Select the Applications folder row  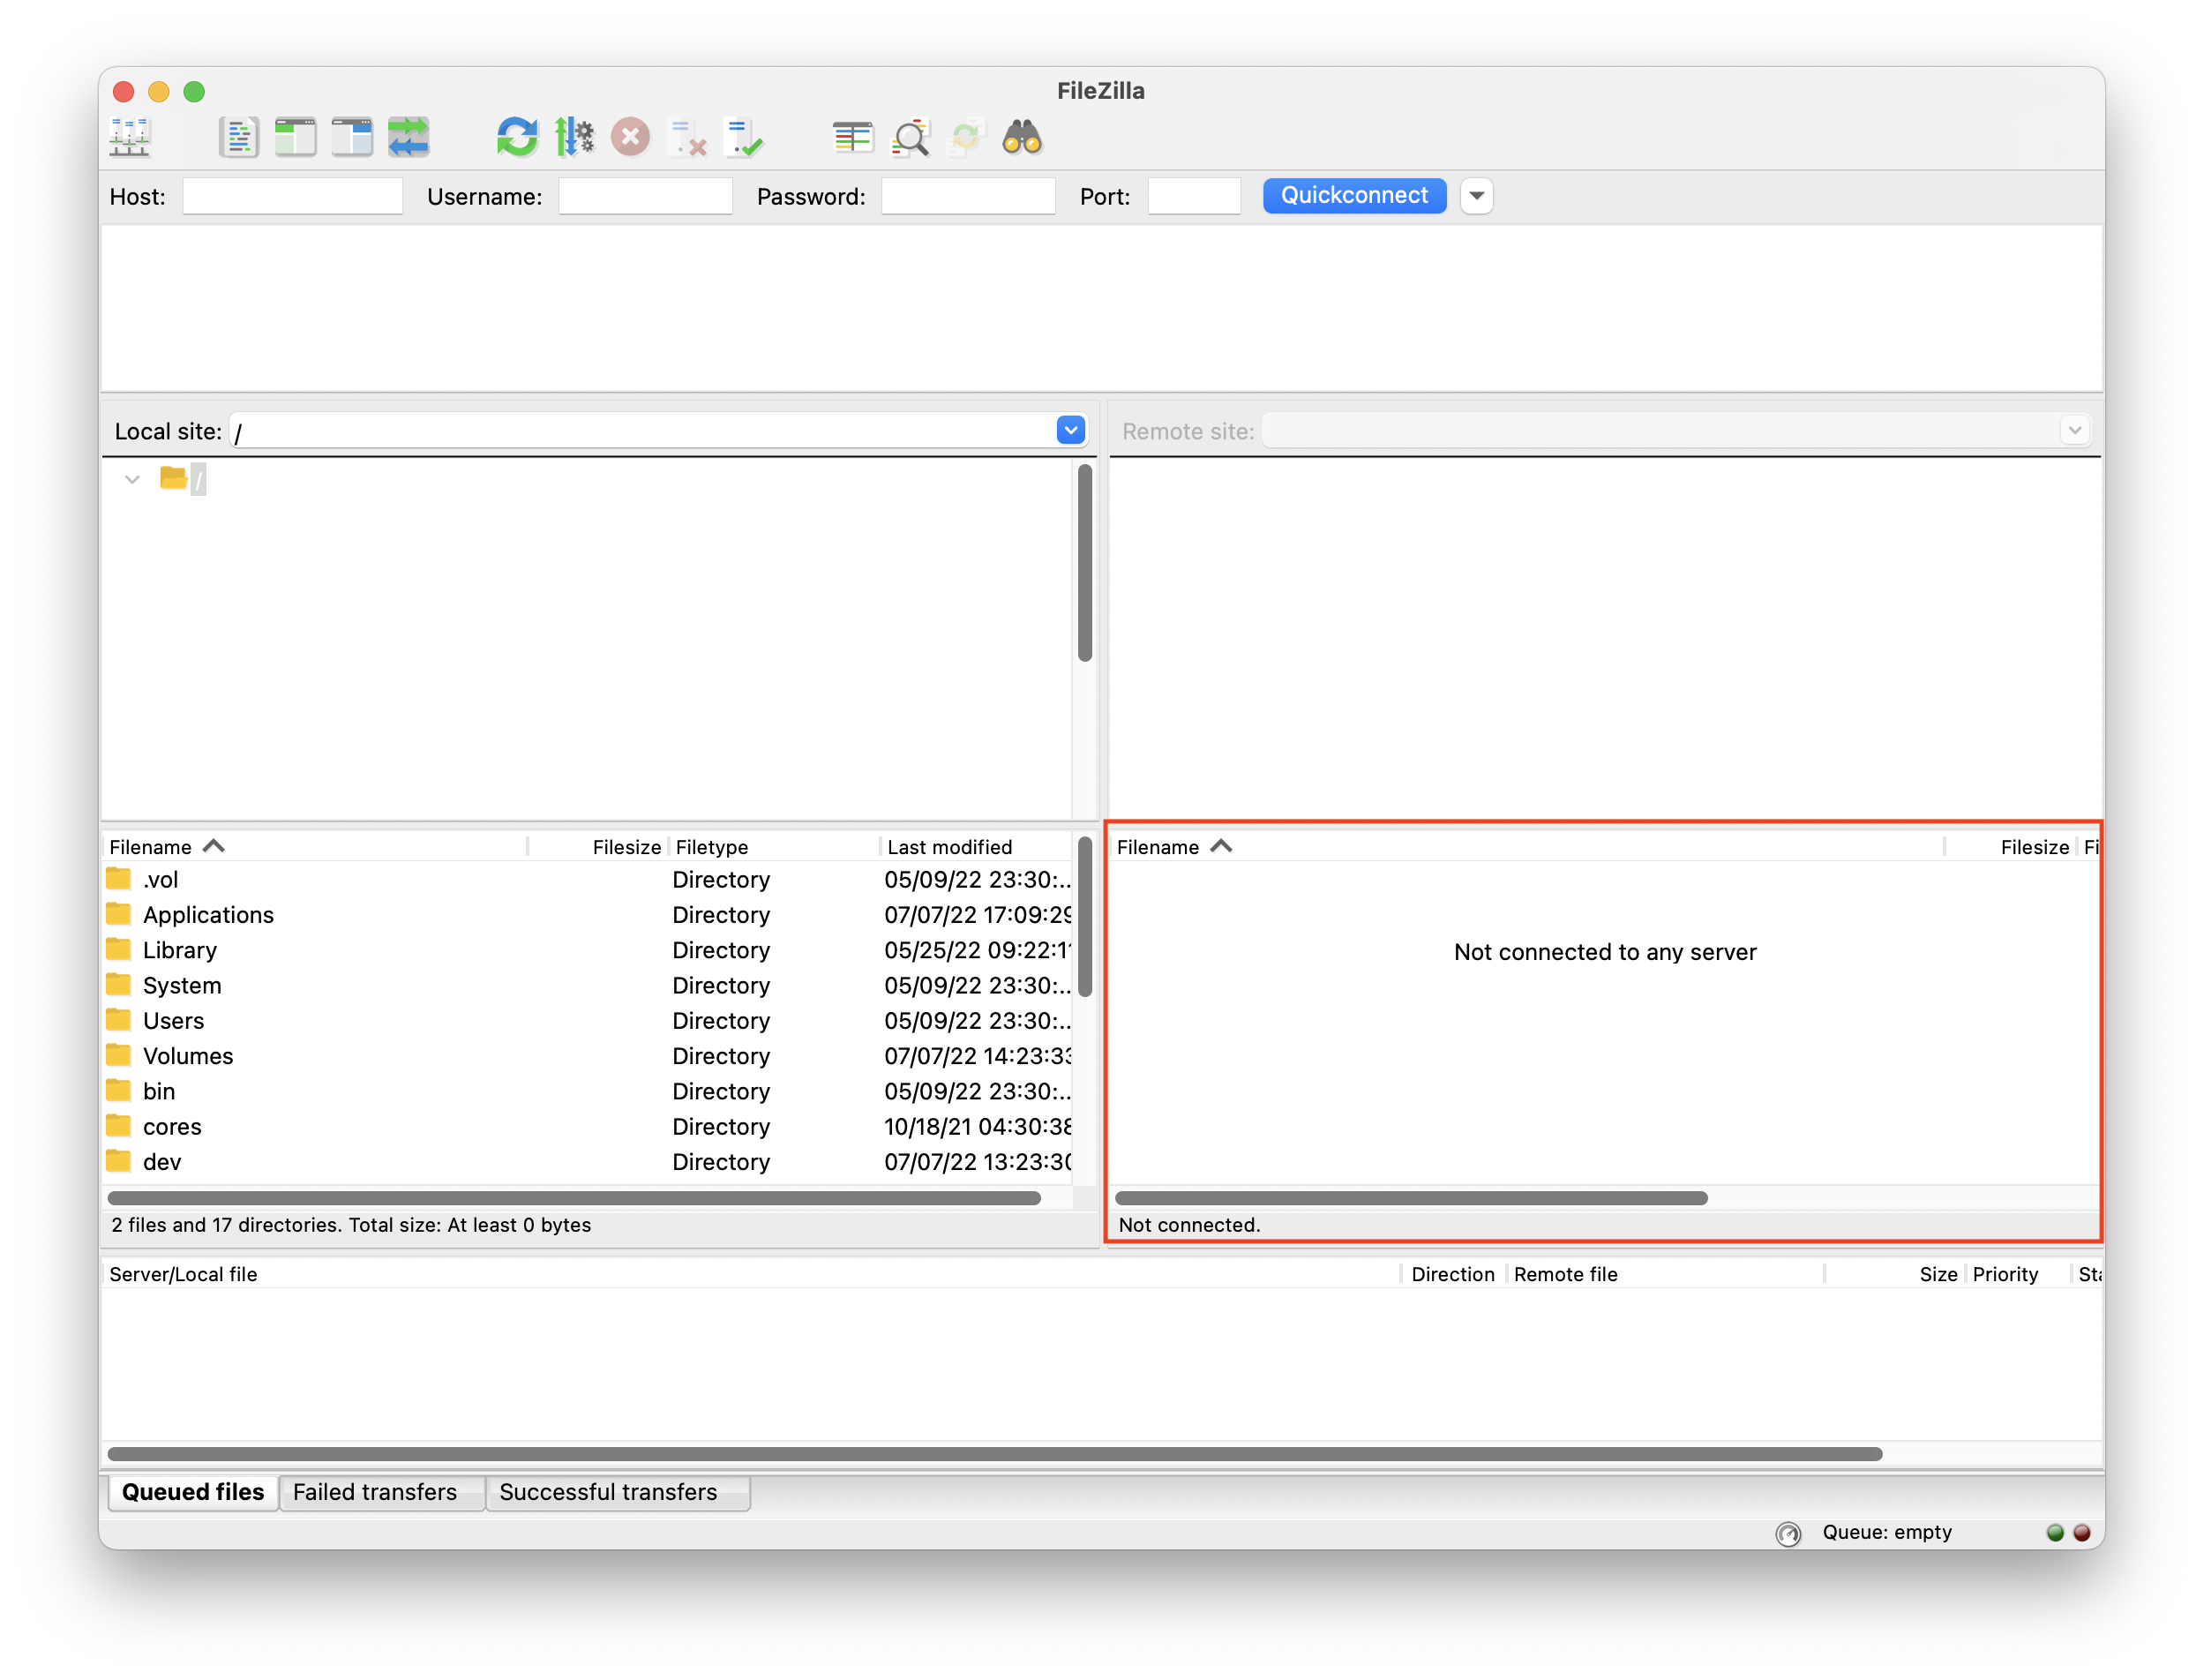pos(208,915)
